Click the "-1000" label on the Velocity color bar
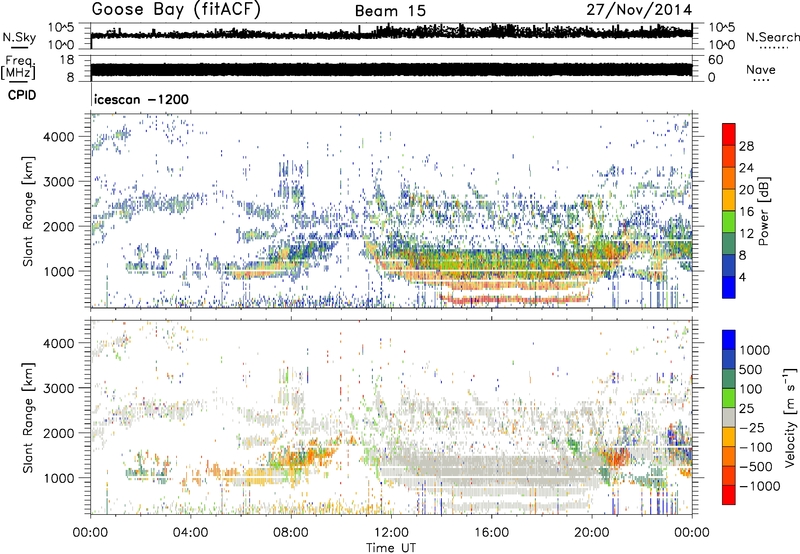This screenshot has height=554, width=800. pos(759,486)
